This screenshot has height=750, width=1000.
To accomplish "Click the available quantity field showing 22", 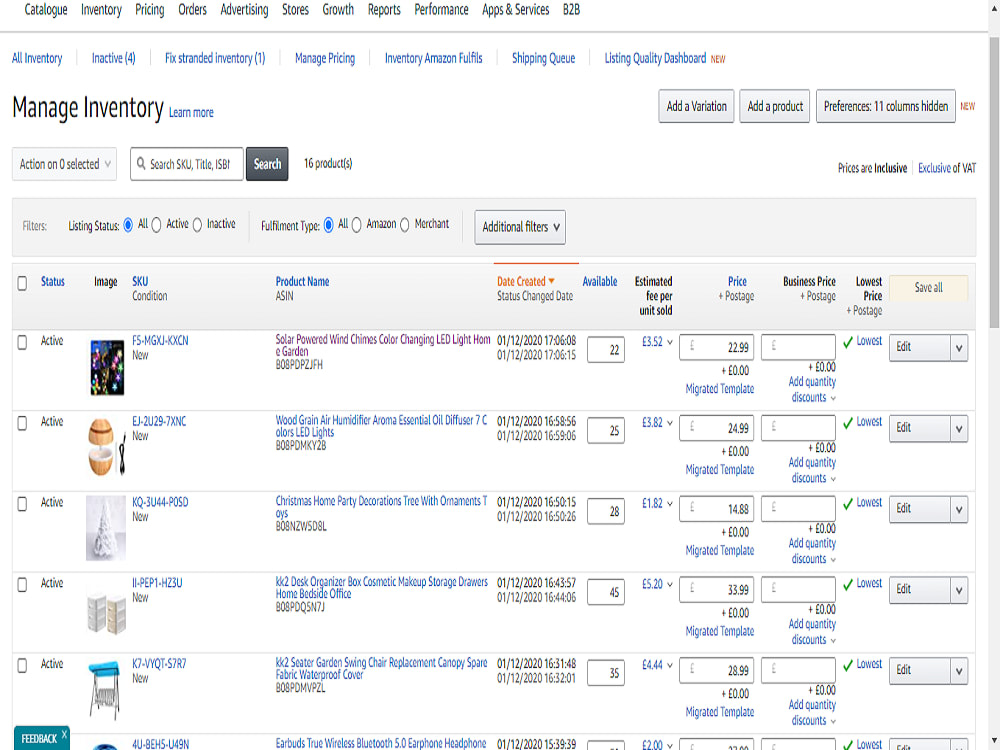I will (x=605, y=349).
